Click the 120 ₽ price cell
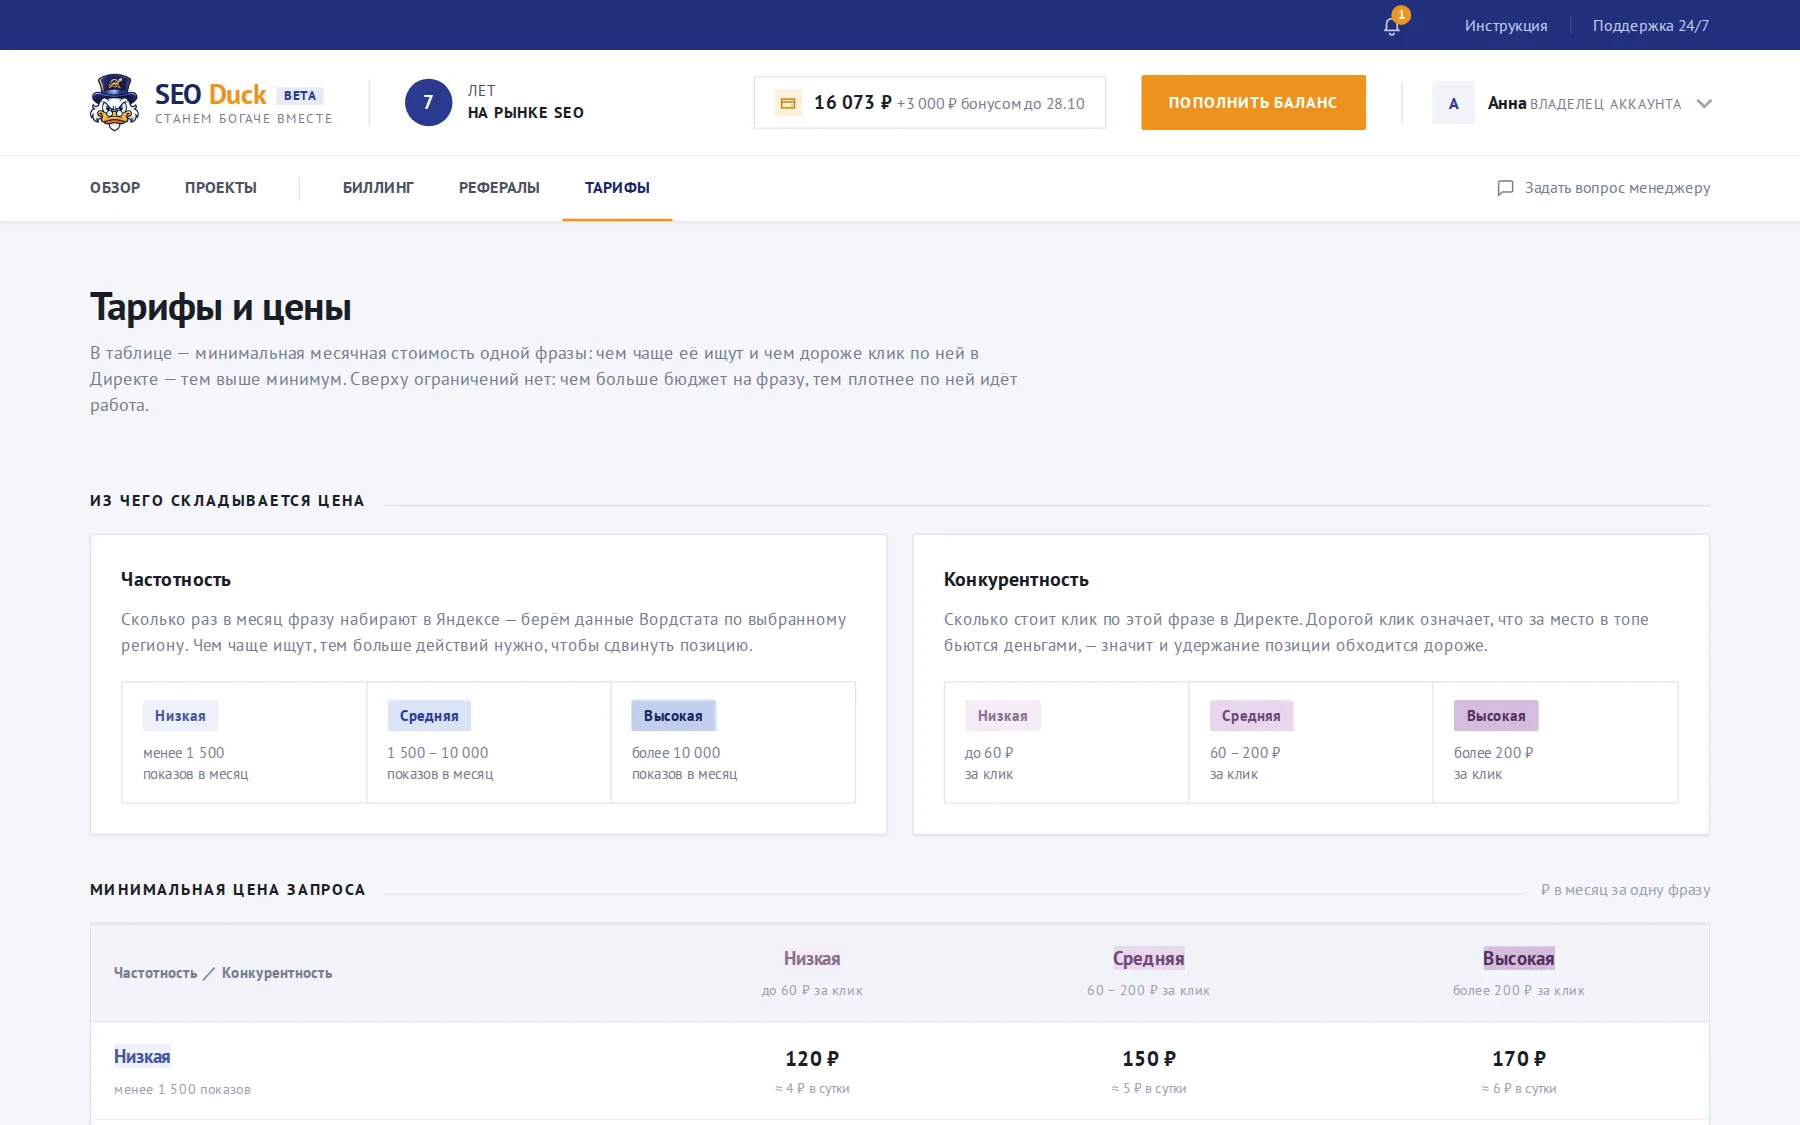1800x1125 pixels. click(x=812, y=1058)
